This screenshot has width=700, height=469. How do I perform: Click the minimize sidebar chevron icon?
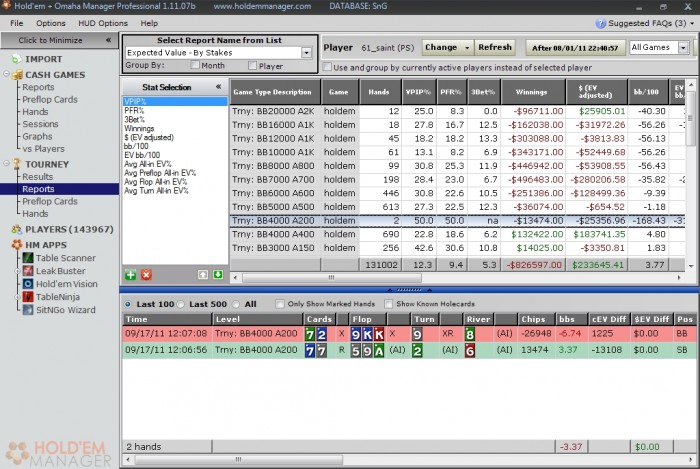pyautogui.click(x=108, y=40)
